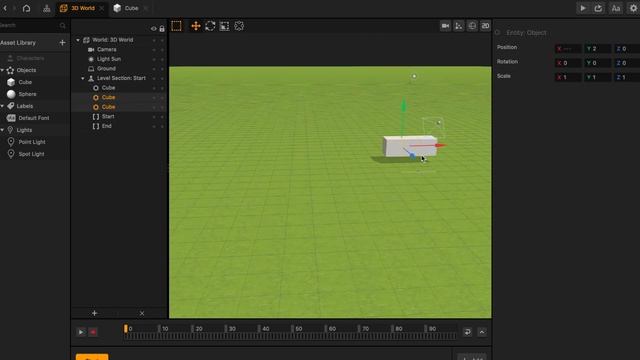Screen dimensions: 640x360
Task: Grab the red X-axis gizmo arrow
Action: click(x=441, y=145)
